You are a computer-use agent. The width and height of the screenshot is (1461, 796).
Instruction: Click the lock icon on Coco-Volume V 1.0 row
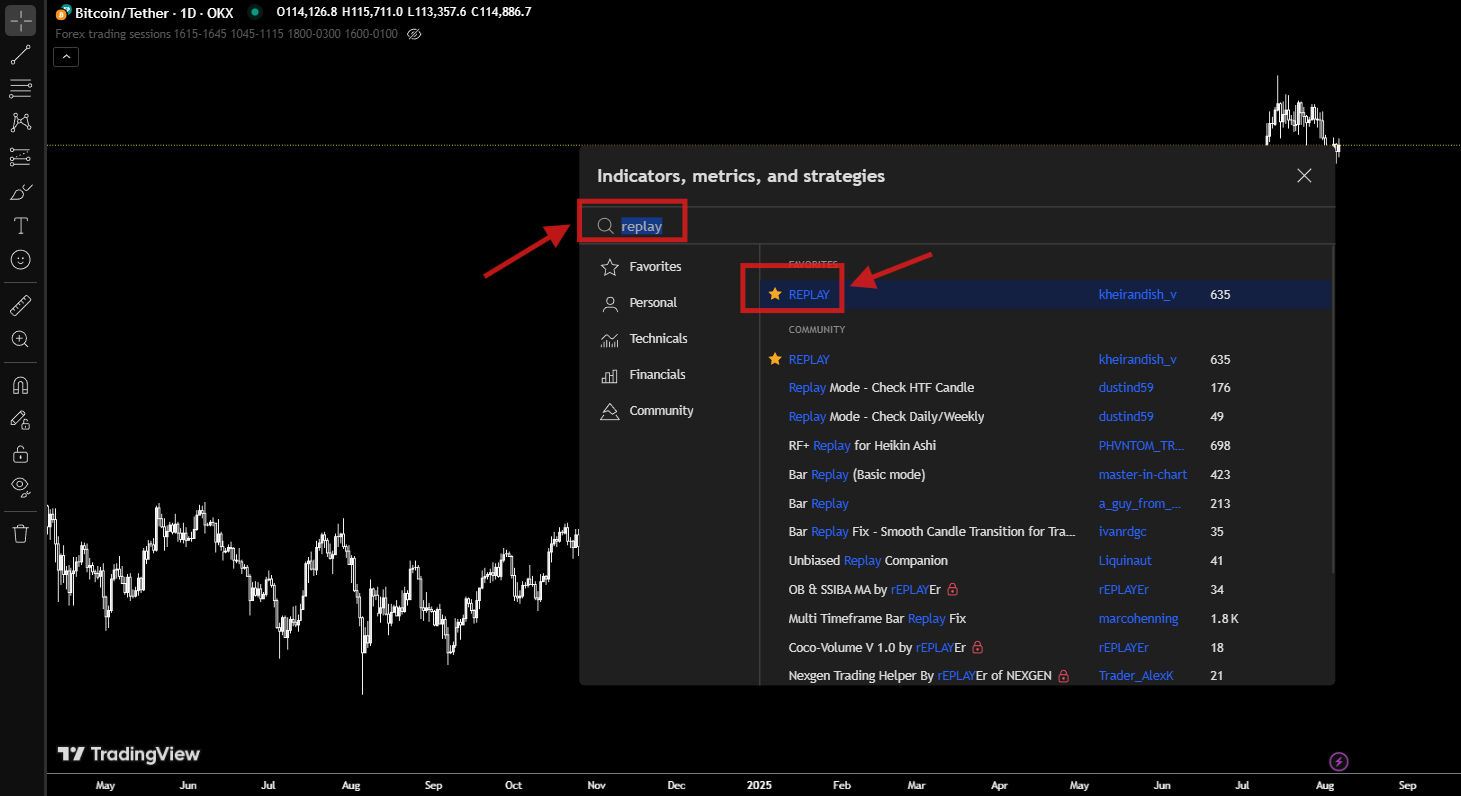(x=977, y=647)
